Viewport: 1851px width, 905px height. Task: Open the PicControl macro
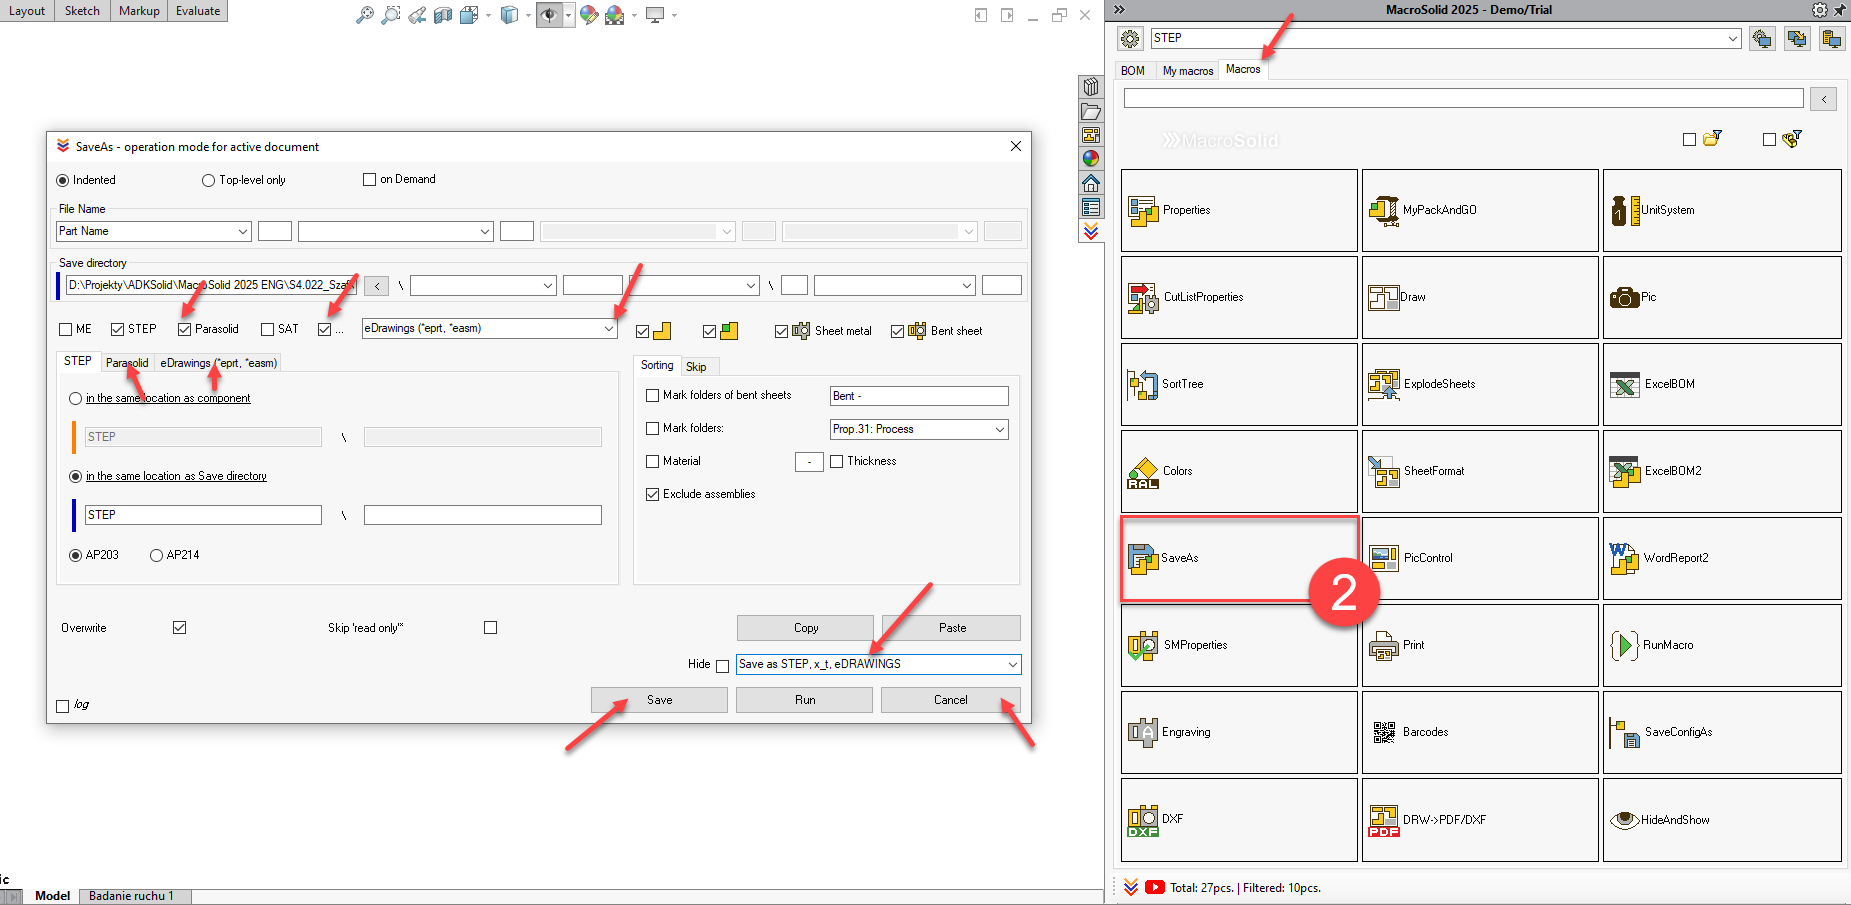pyautogui.click(x=1480, y=558)
